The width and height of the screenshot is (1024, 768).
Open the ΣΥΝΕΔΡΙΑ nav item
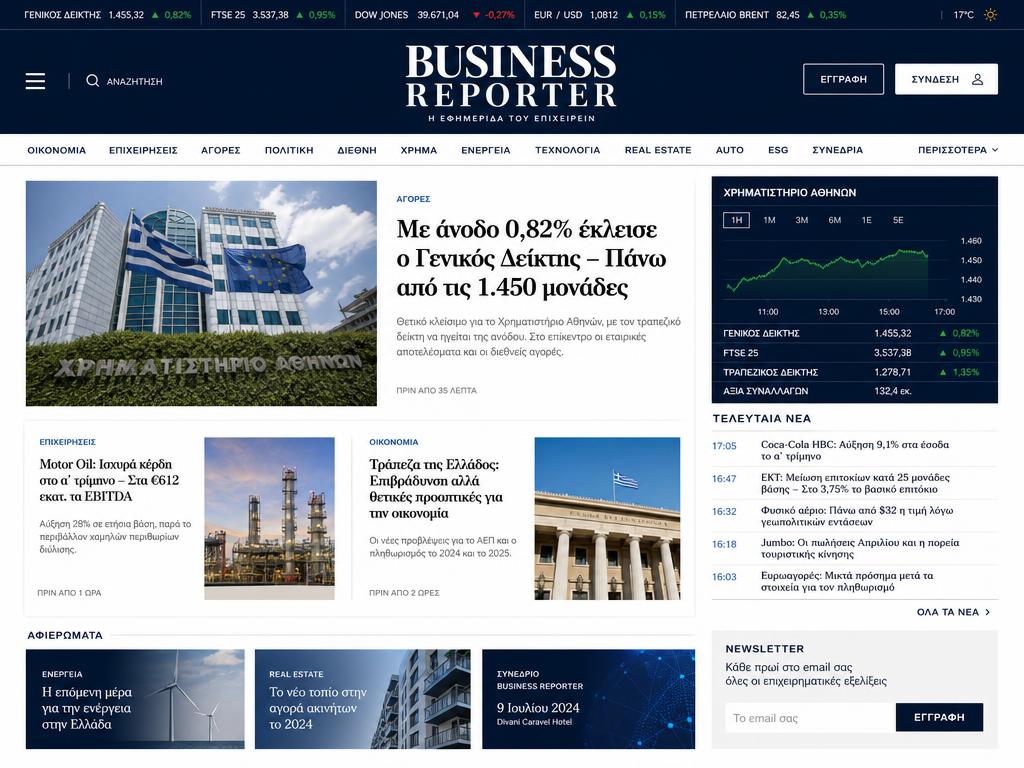click(x=837, y=150)
